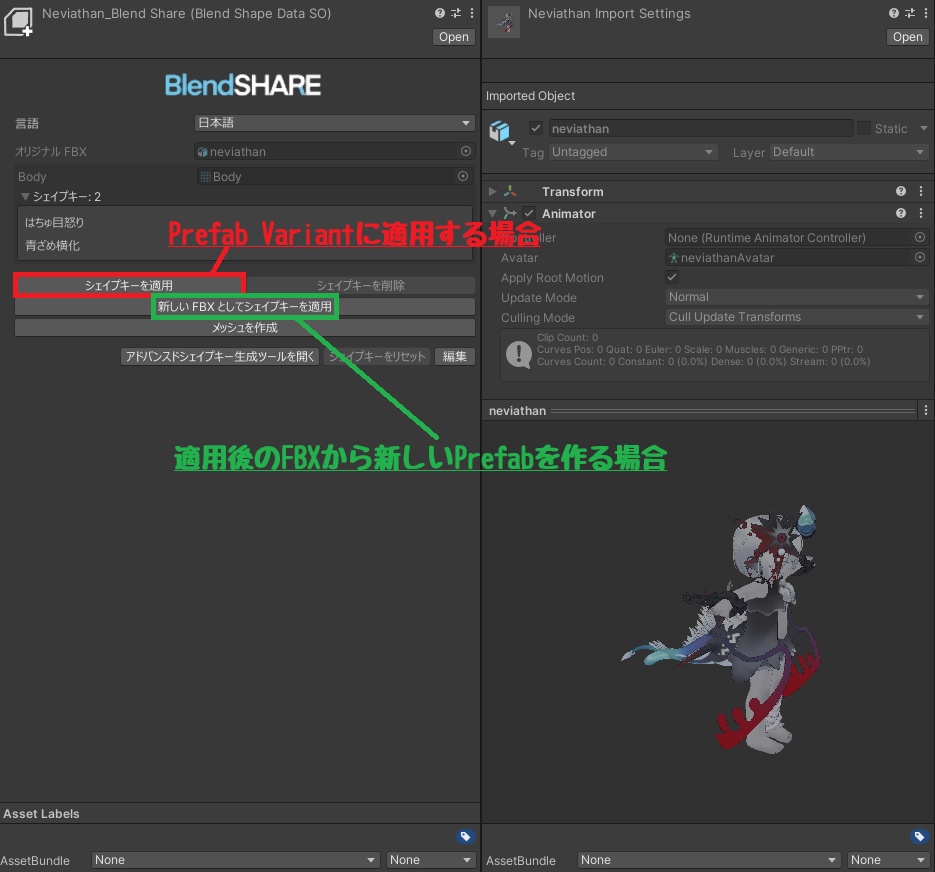Click the Blend Shape Data SO asset icon
The height and width of the screenshot is (872, 935).
[17, 21]
